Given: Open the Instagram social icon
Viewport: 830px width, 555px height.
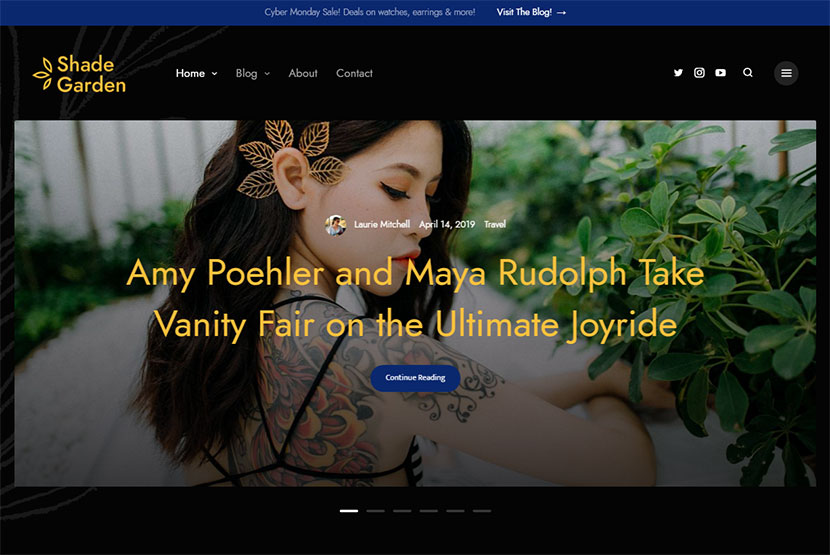Looking at the screenshot, I should [x=699, y=73].
